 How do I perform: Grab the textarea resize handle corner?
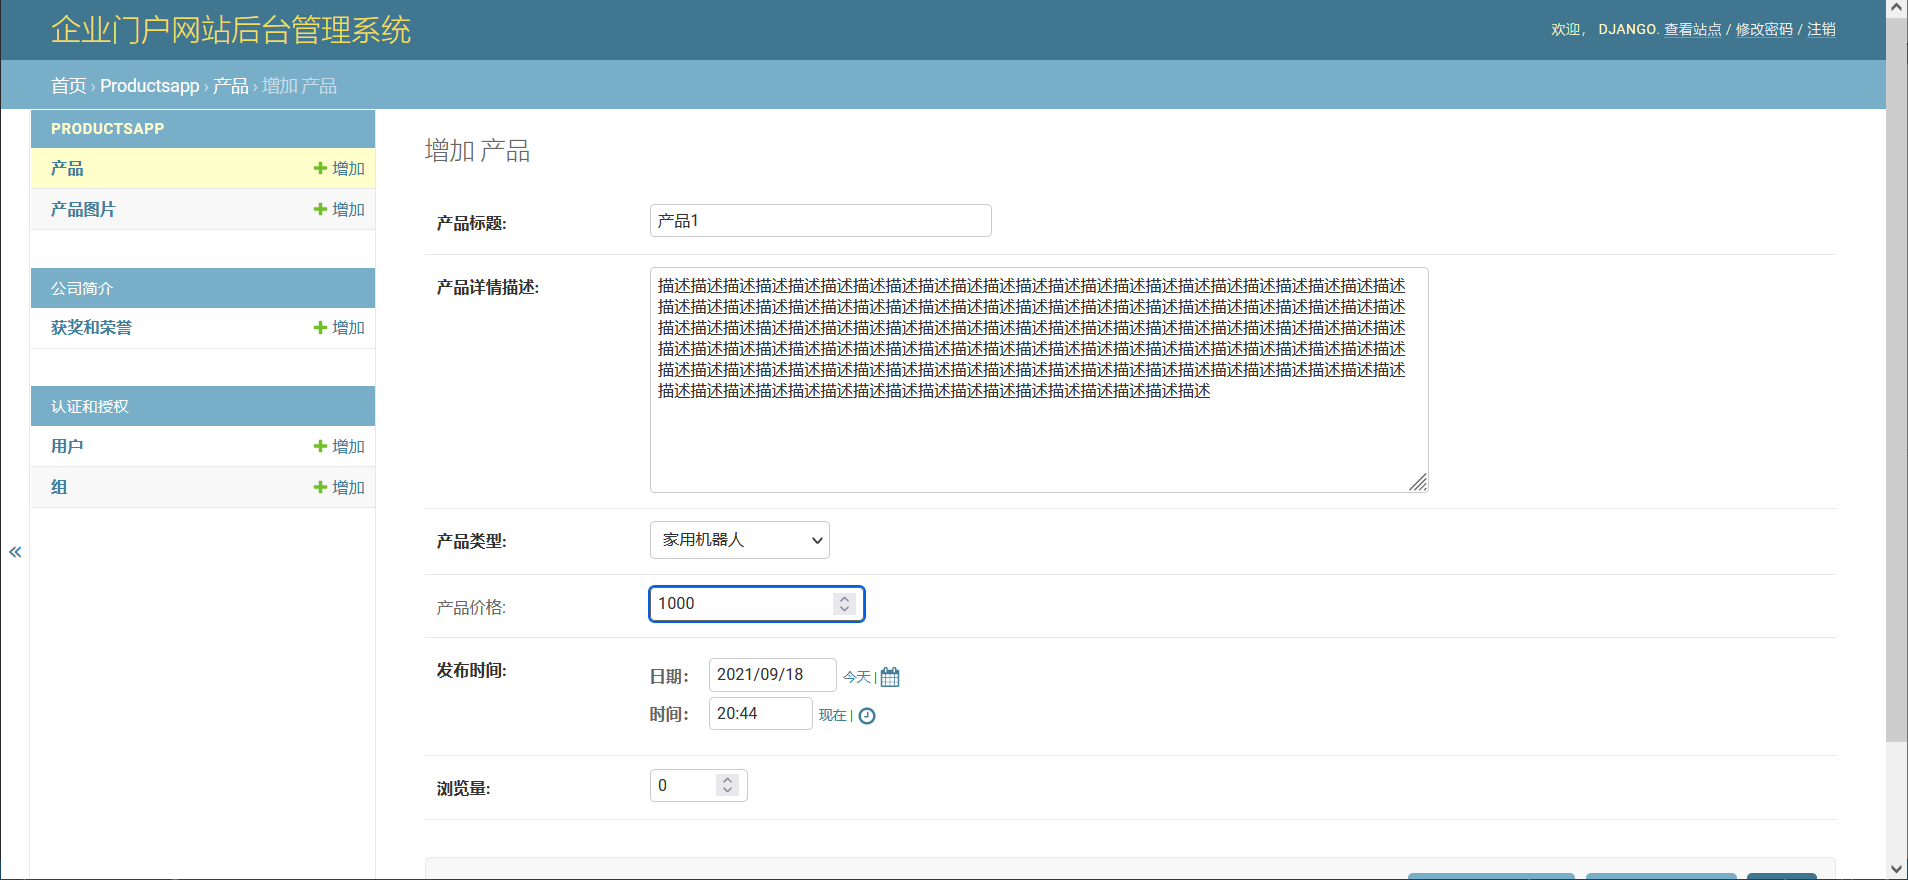[x=1418, y=483]
